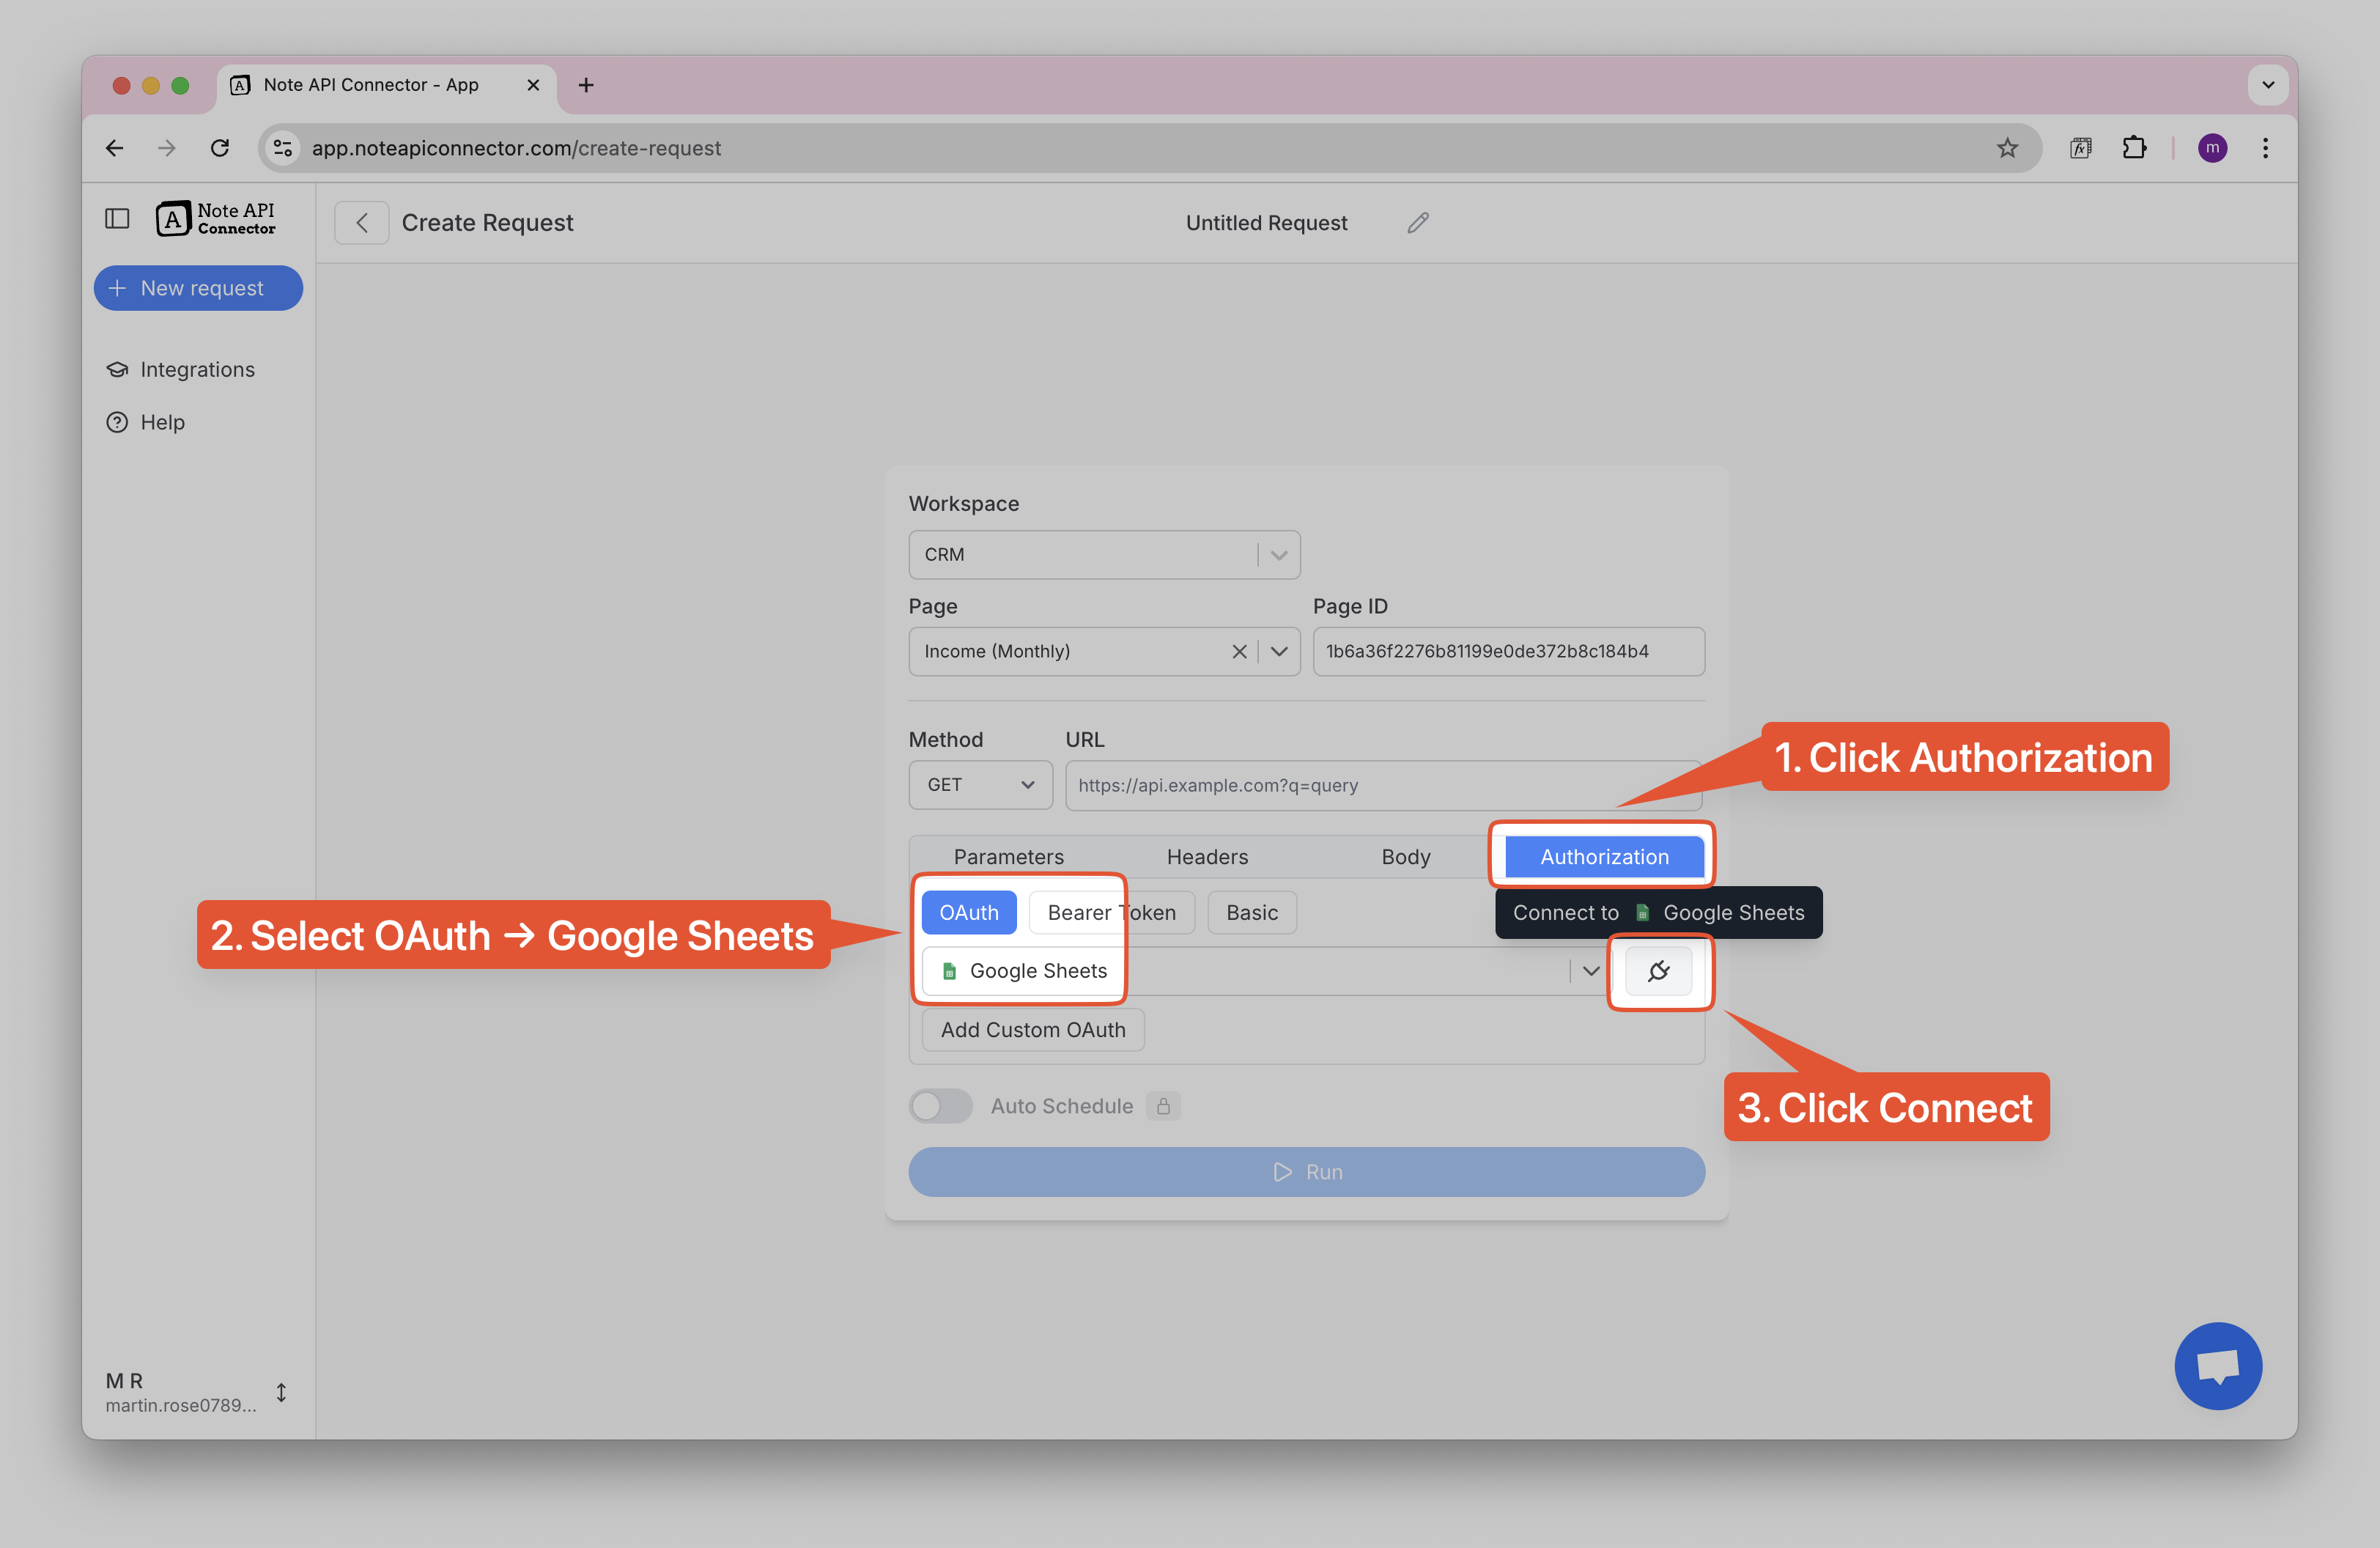2380x1548 pixels.
Task: Bookmark this page with the star icon
Action: click(x=2006, y=148)
